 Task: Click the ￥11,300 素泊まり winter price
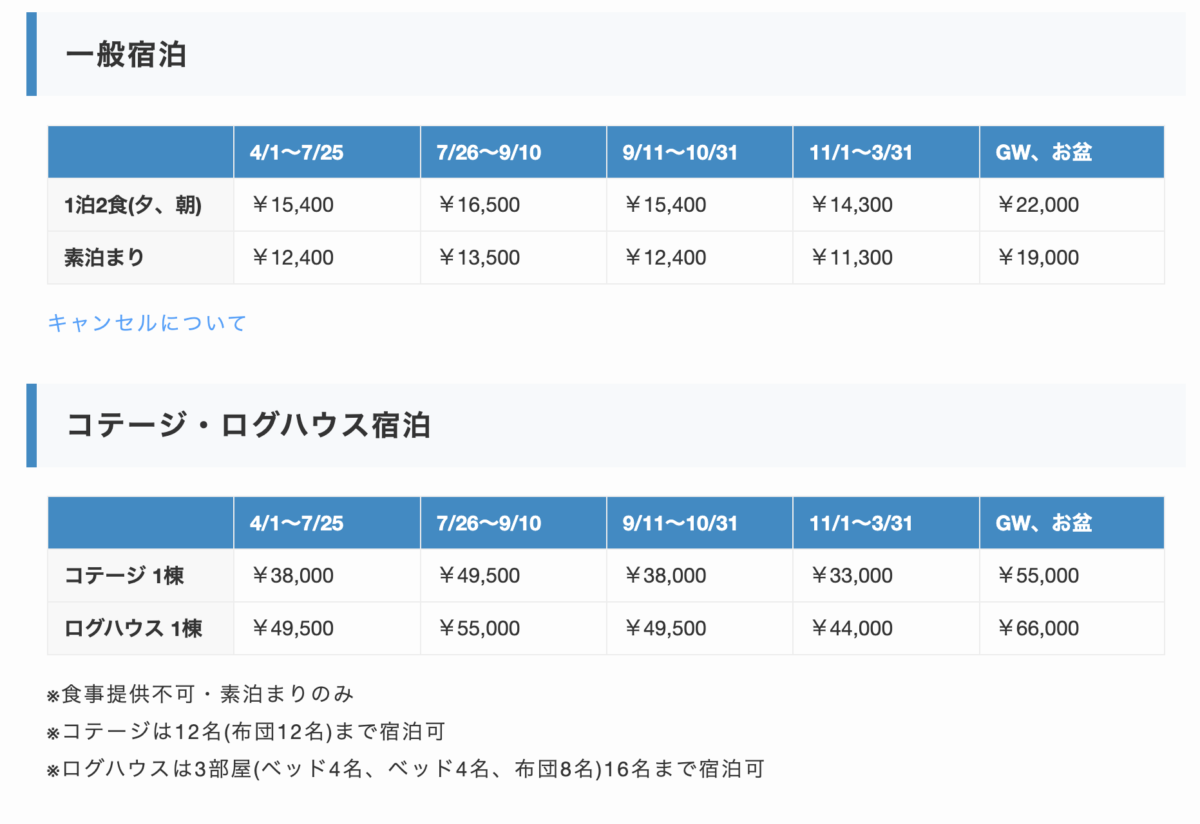pyautogui.click(x=852, y=258)
